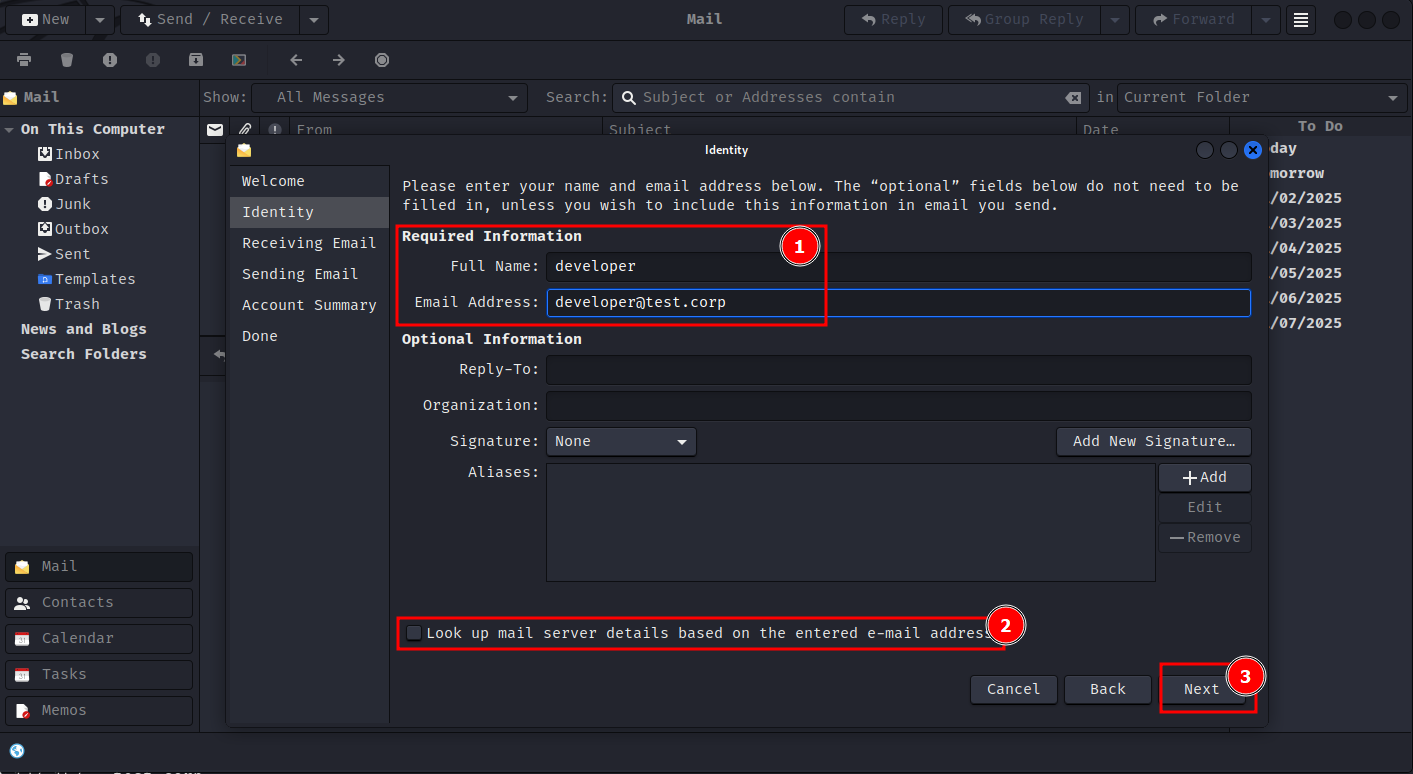Select the Drafts folder in the sidebar
Viewport: 1413px width, 774px height.
(81, 179)
